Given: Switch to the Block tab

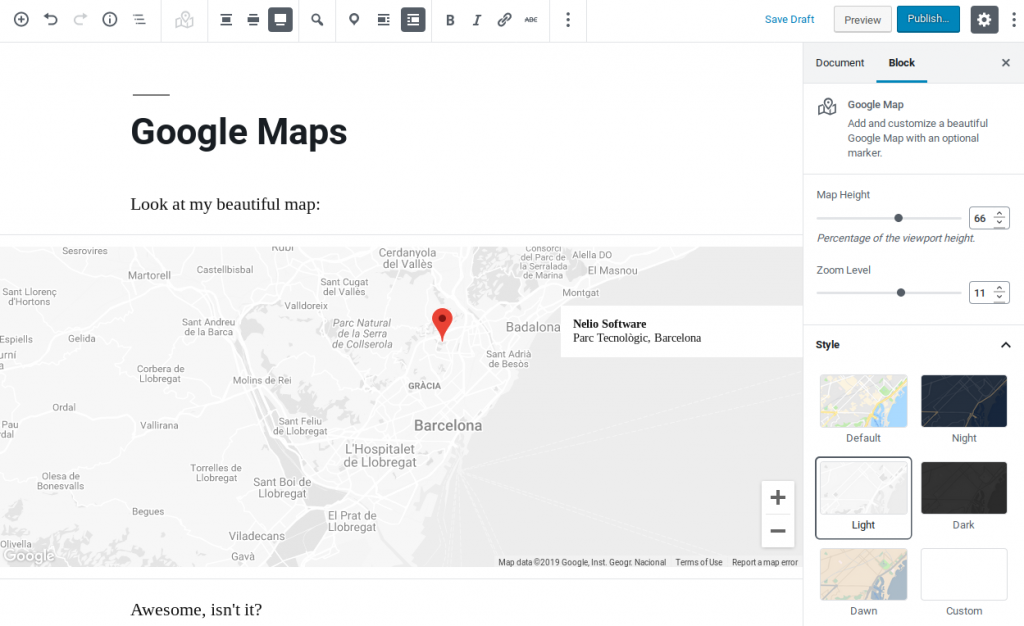Looking at the screenshot, I should click(901, 62).
